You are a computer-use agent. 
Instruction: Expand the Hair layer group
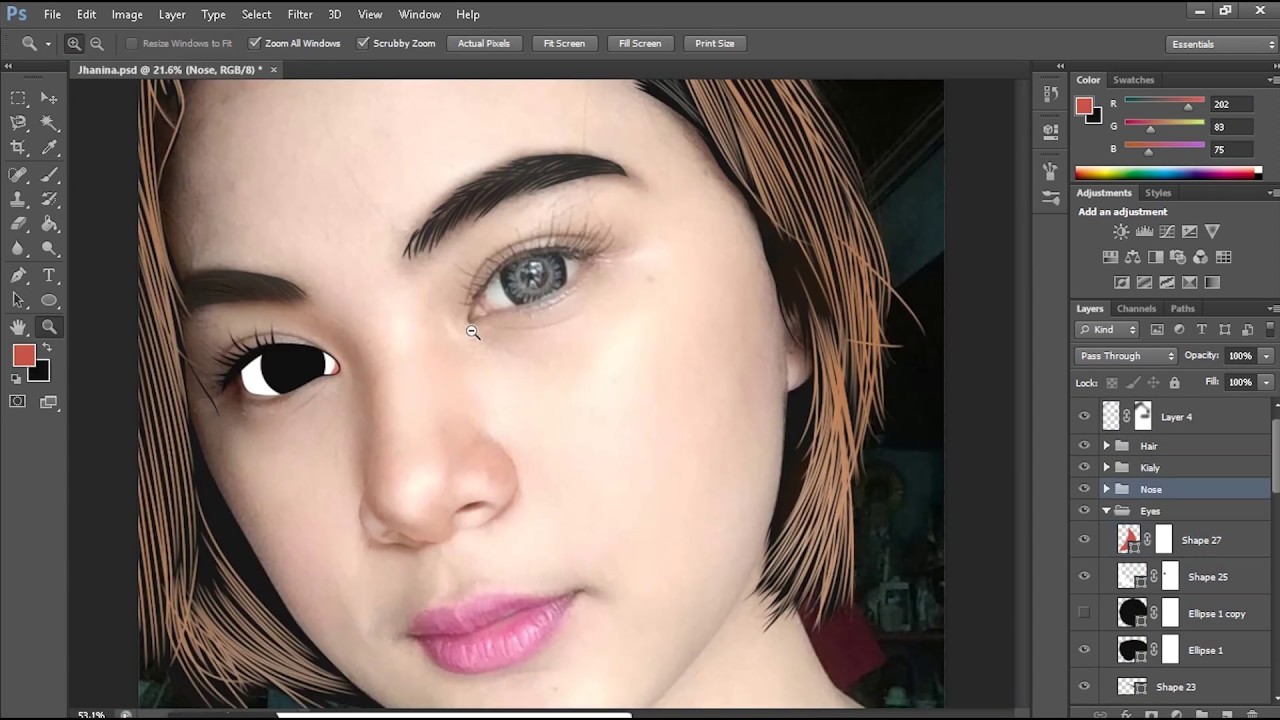1106,446
